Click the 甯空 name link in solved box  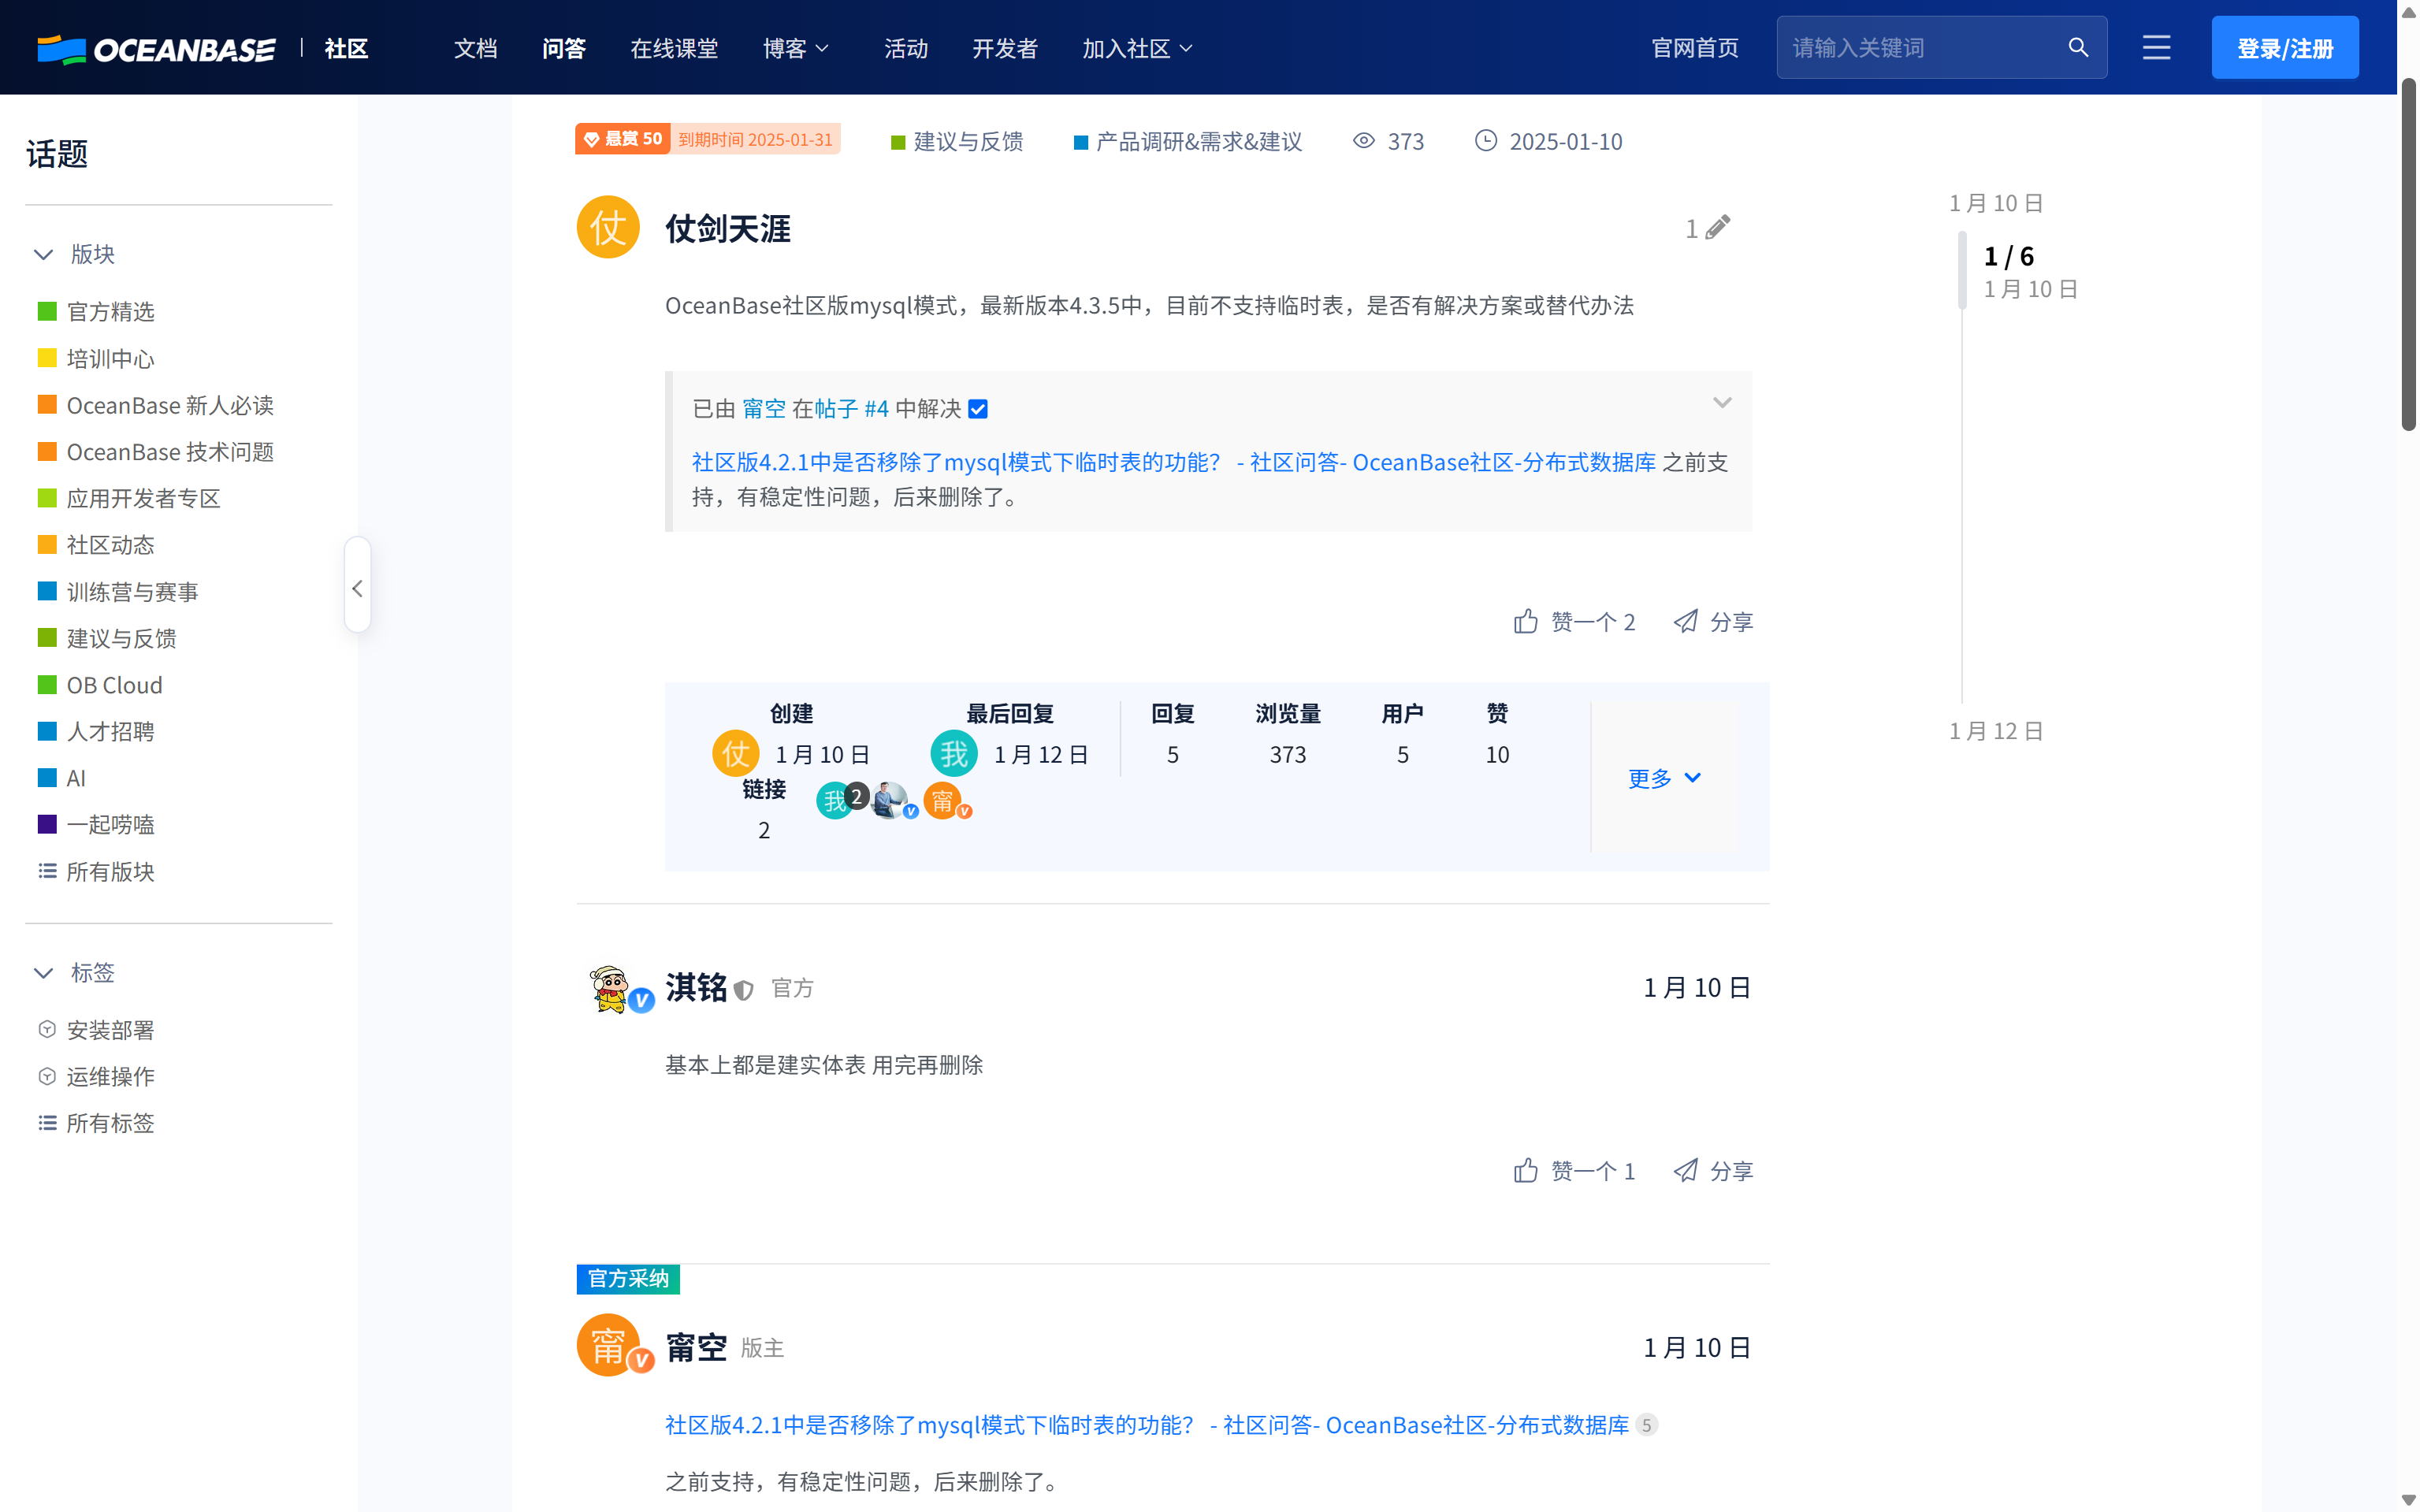coord(764,409)
